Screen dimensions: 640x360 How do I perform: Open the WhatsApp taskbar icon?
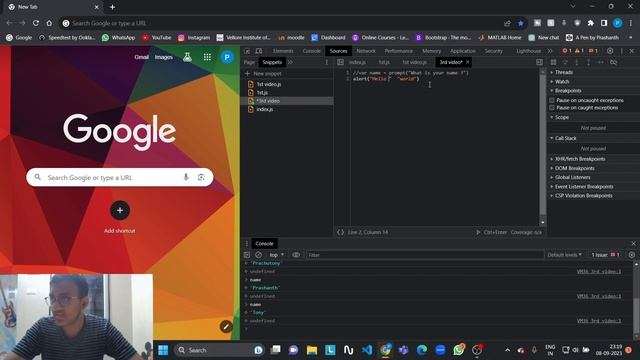(459, 350)
